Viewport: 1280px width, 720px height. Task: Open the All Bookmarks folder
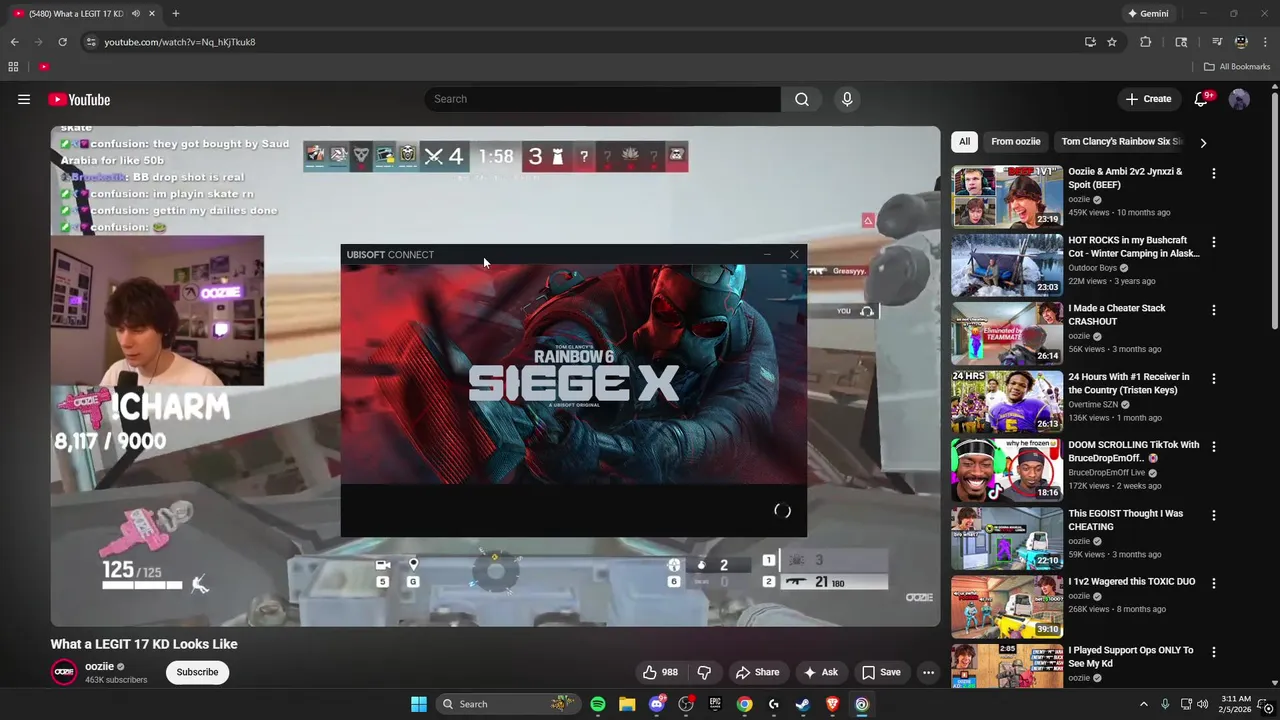click(1236, 67)
